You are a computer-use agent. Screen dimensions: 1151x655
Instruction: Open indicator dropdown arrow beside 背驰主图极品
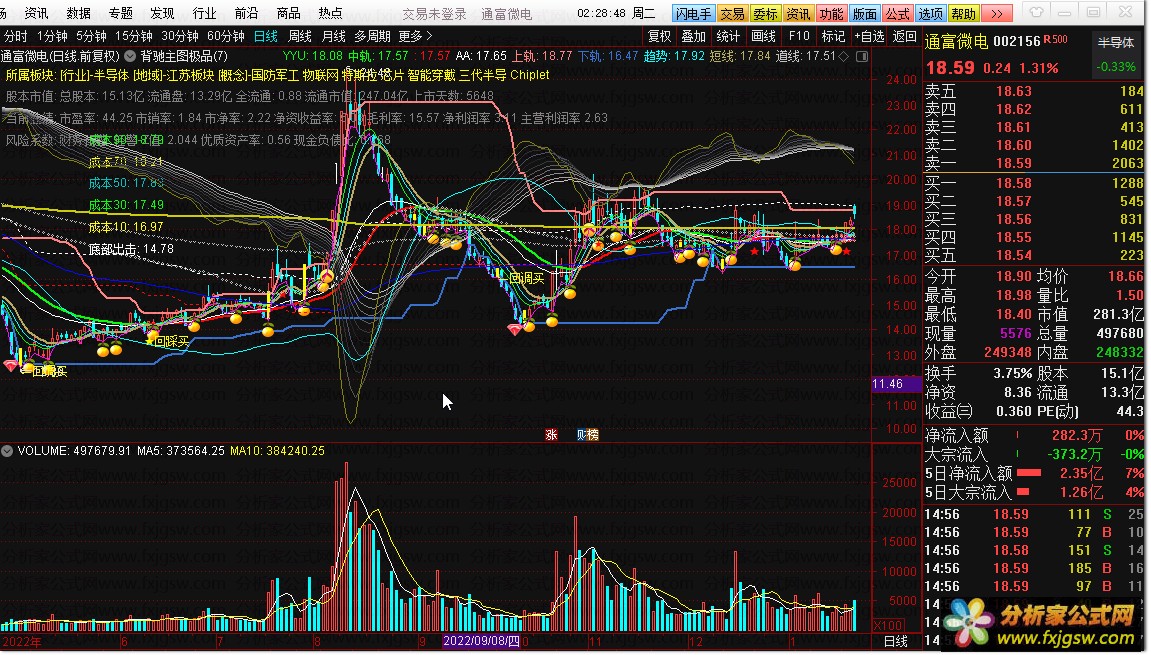(x=130, y=56)
